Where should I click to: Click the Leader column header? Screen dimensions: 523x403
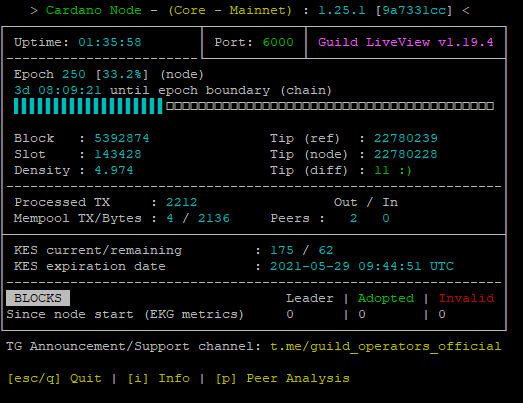point(310,298)
